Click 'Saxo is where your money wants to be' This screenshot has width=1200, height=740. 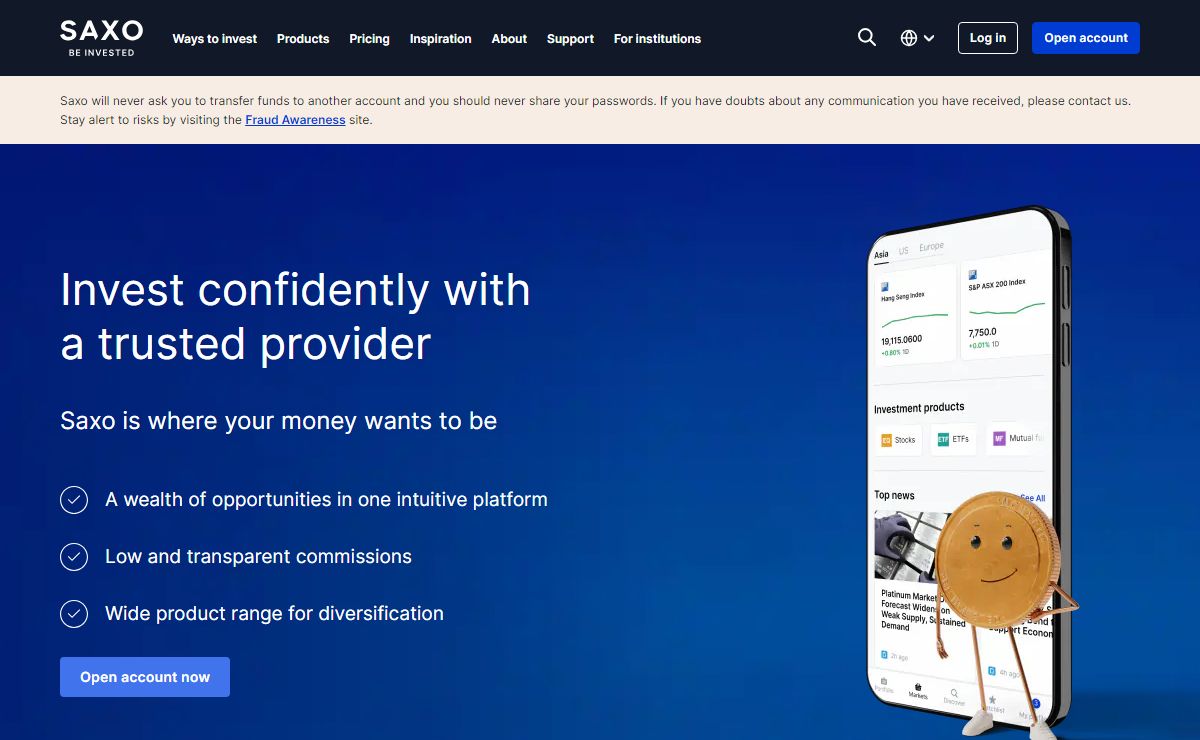pos(279,420)
